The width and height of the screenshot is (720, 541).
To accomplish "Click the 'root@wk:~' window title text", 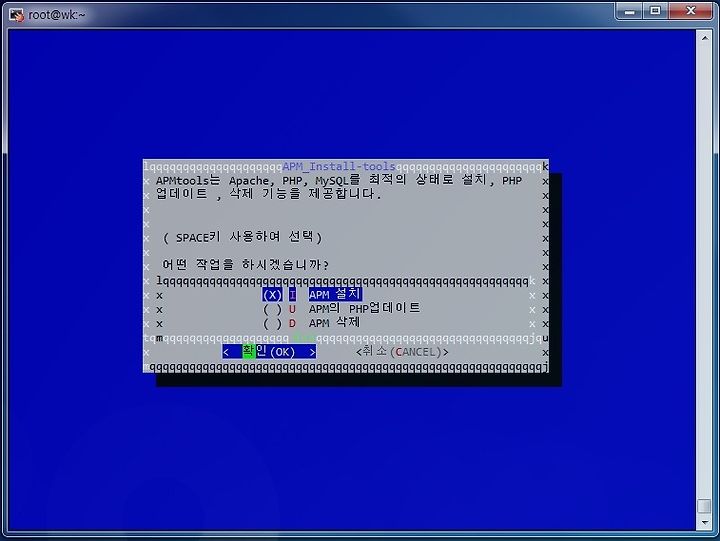I will click(57, 15).
